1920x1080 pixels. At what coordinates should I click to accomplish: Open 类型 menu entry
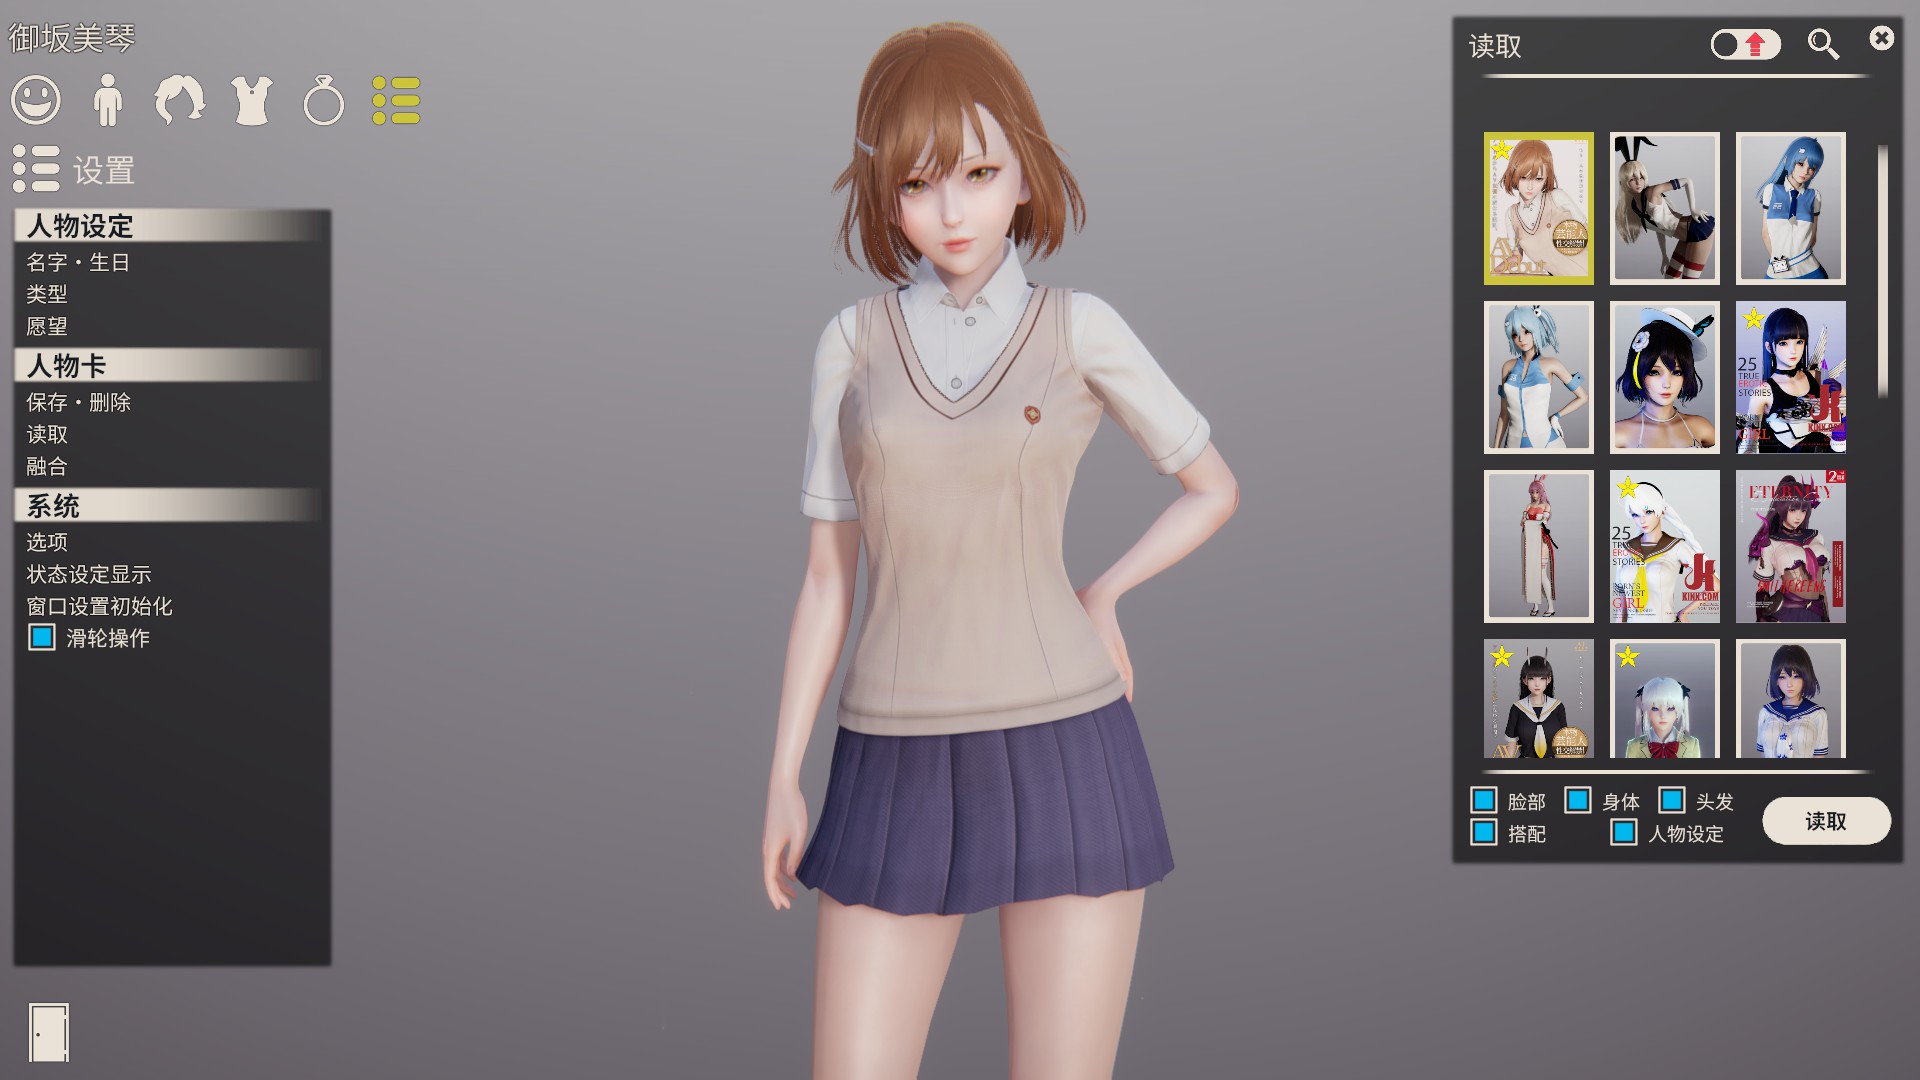[x=47, y=294]
